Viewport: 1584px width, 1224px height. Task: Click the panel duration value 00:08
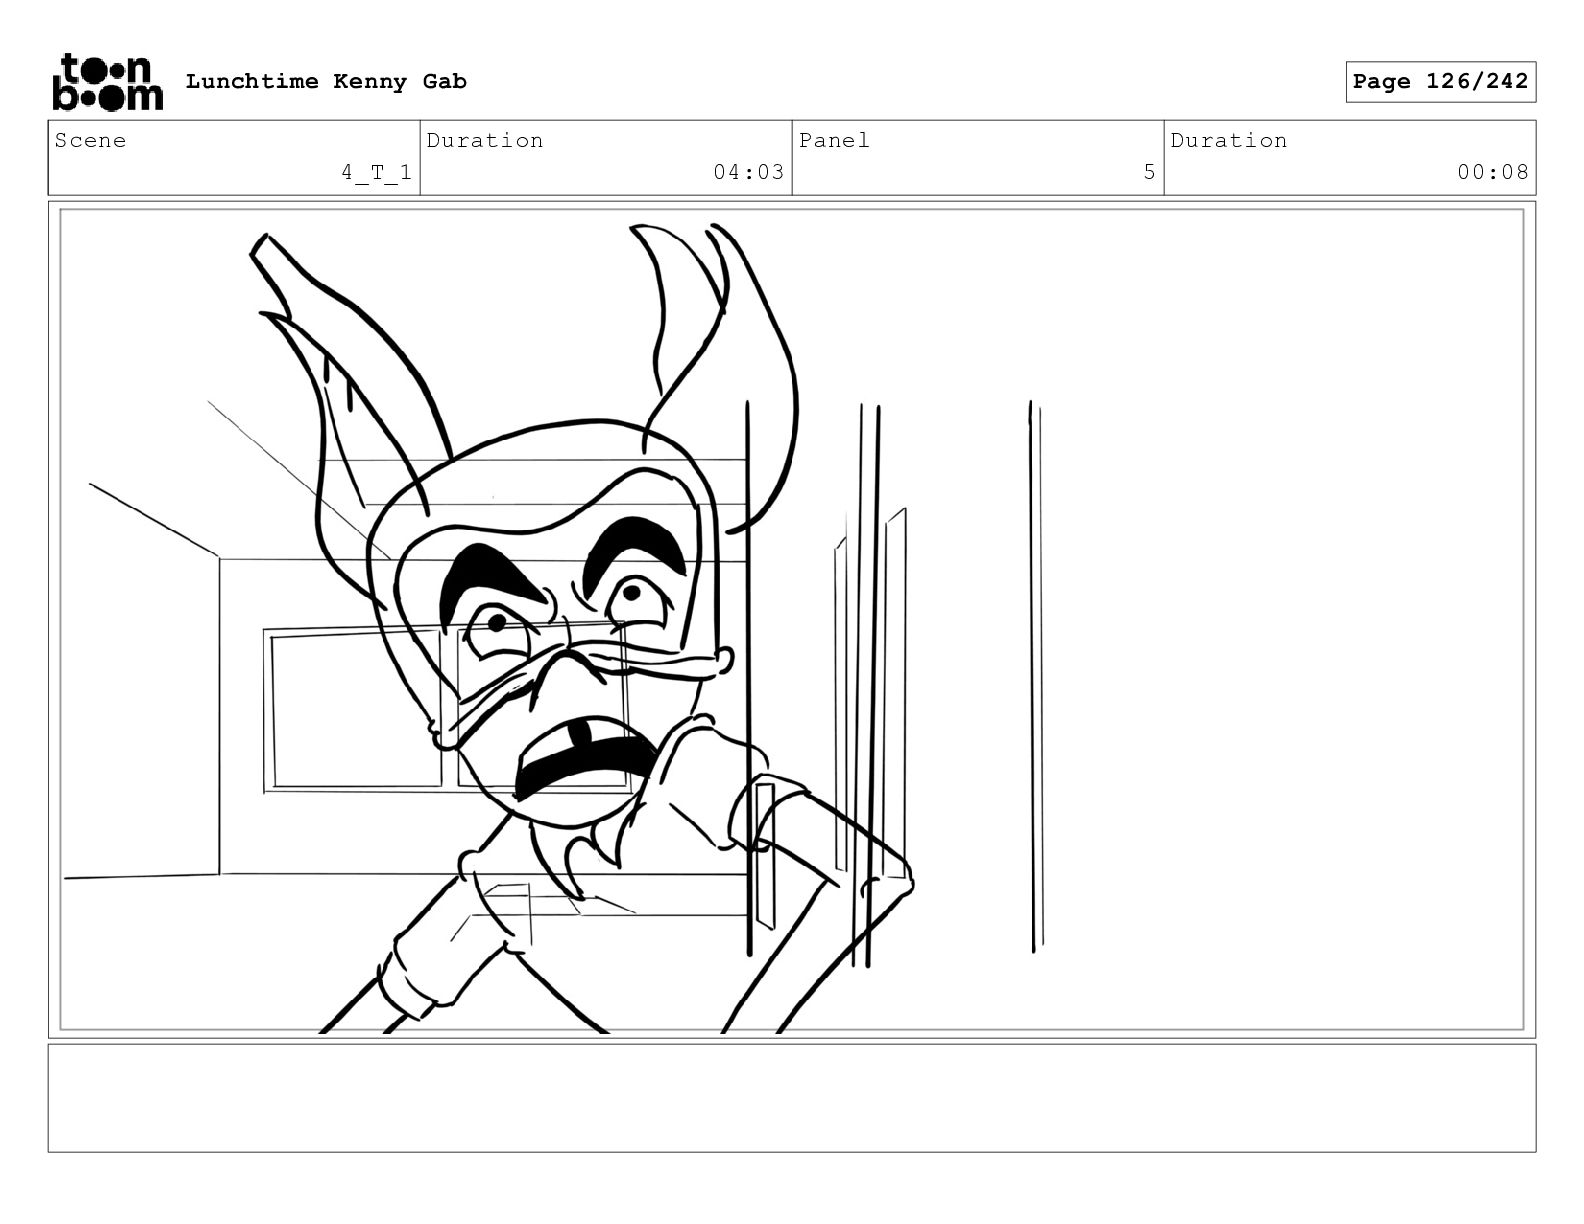(1492, 172)
